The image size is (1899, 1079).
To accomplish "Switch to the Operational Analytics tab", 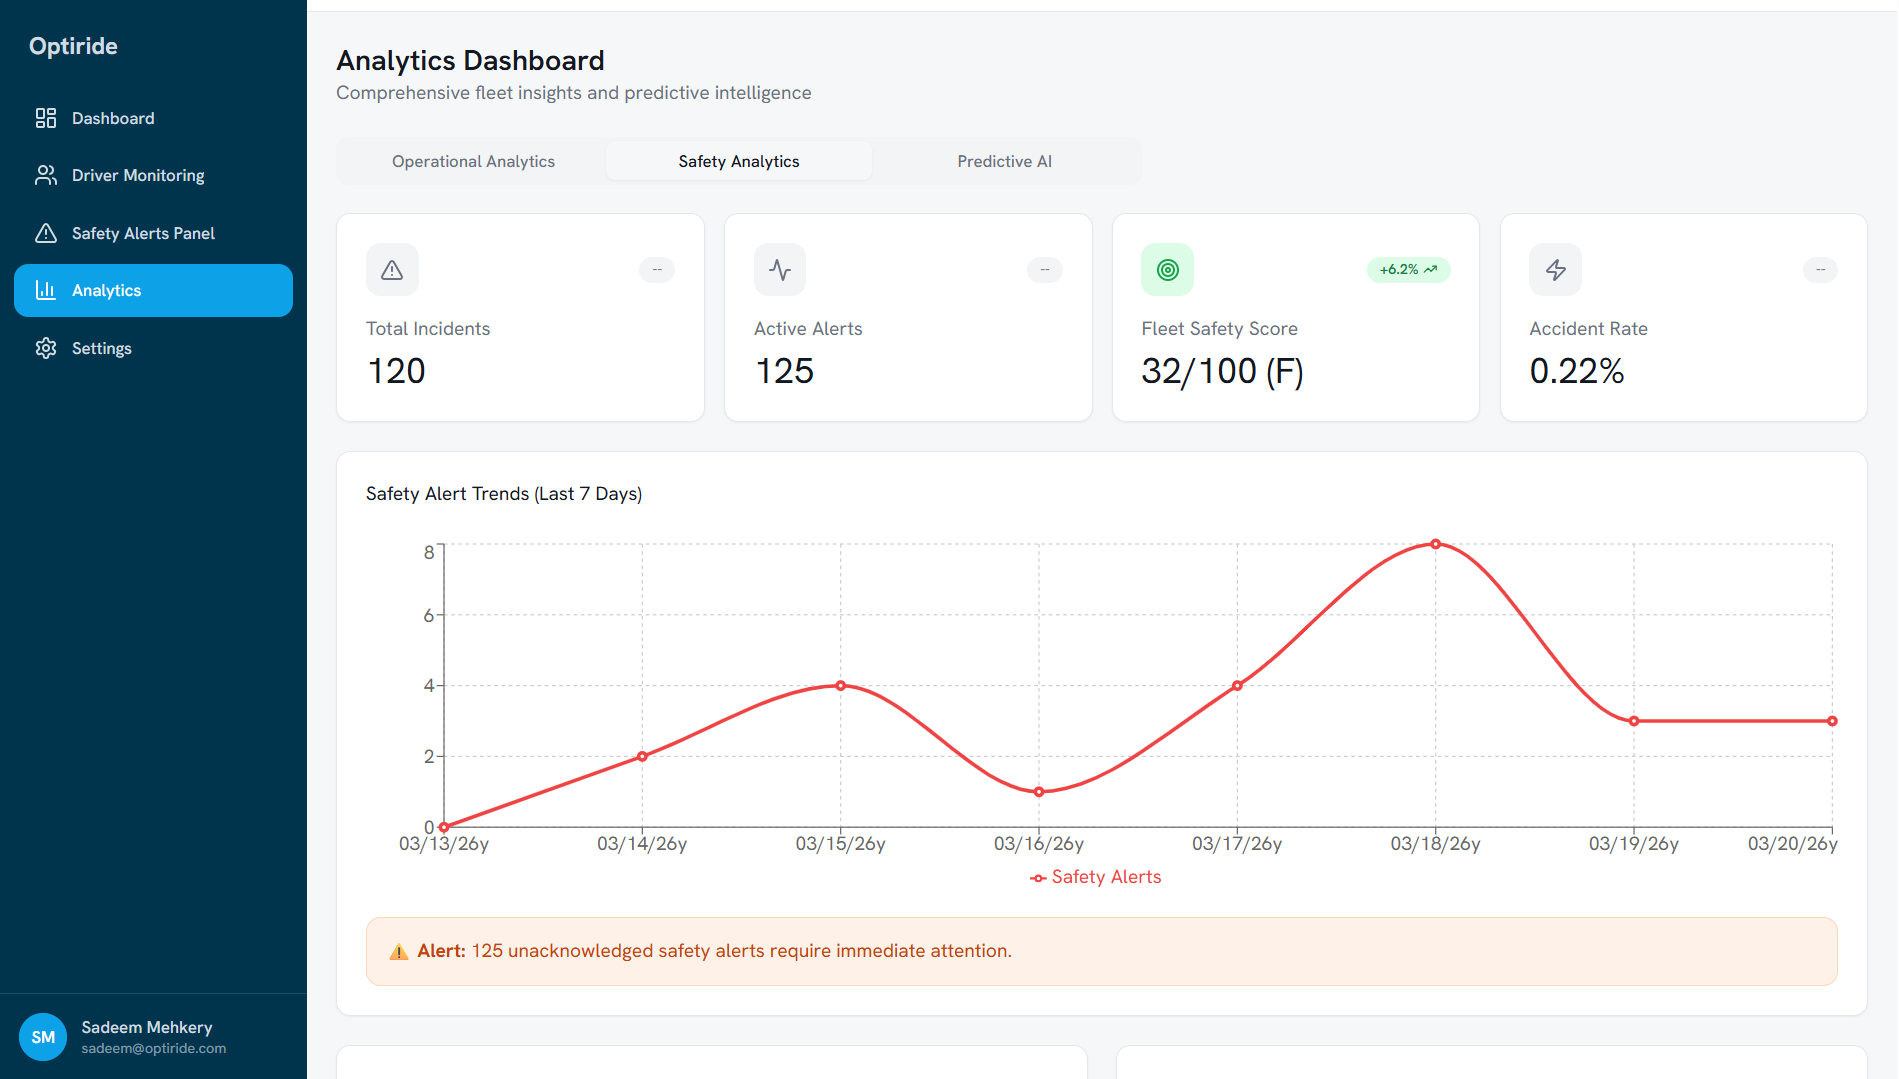I will [473, 161].
